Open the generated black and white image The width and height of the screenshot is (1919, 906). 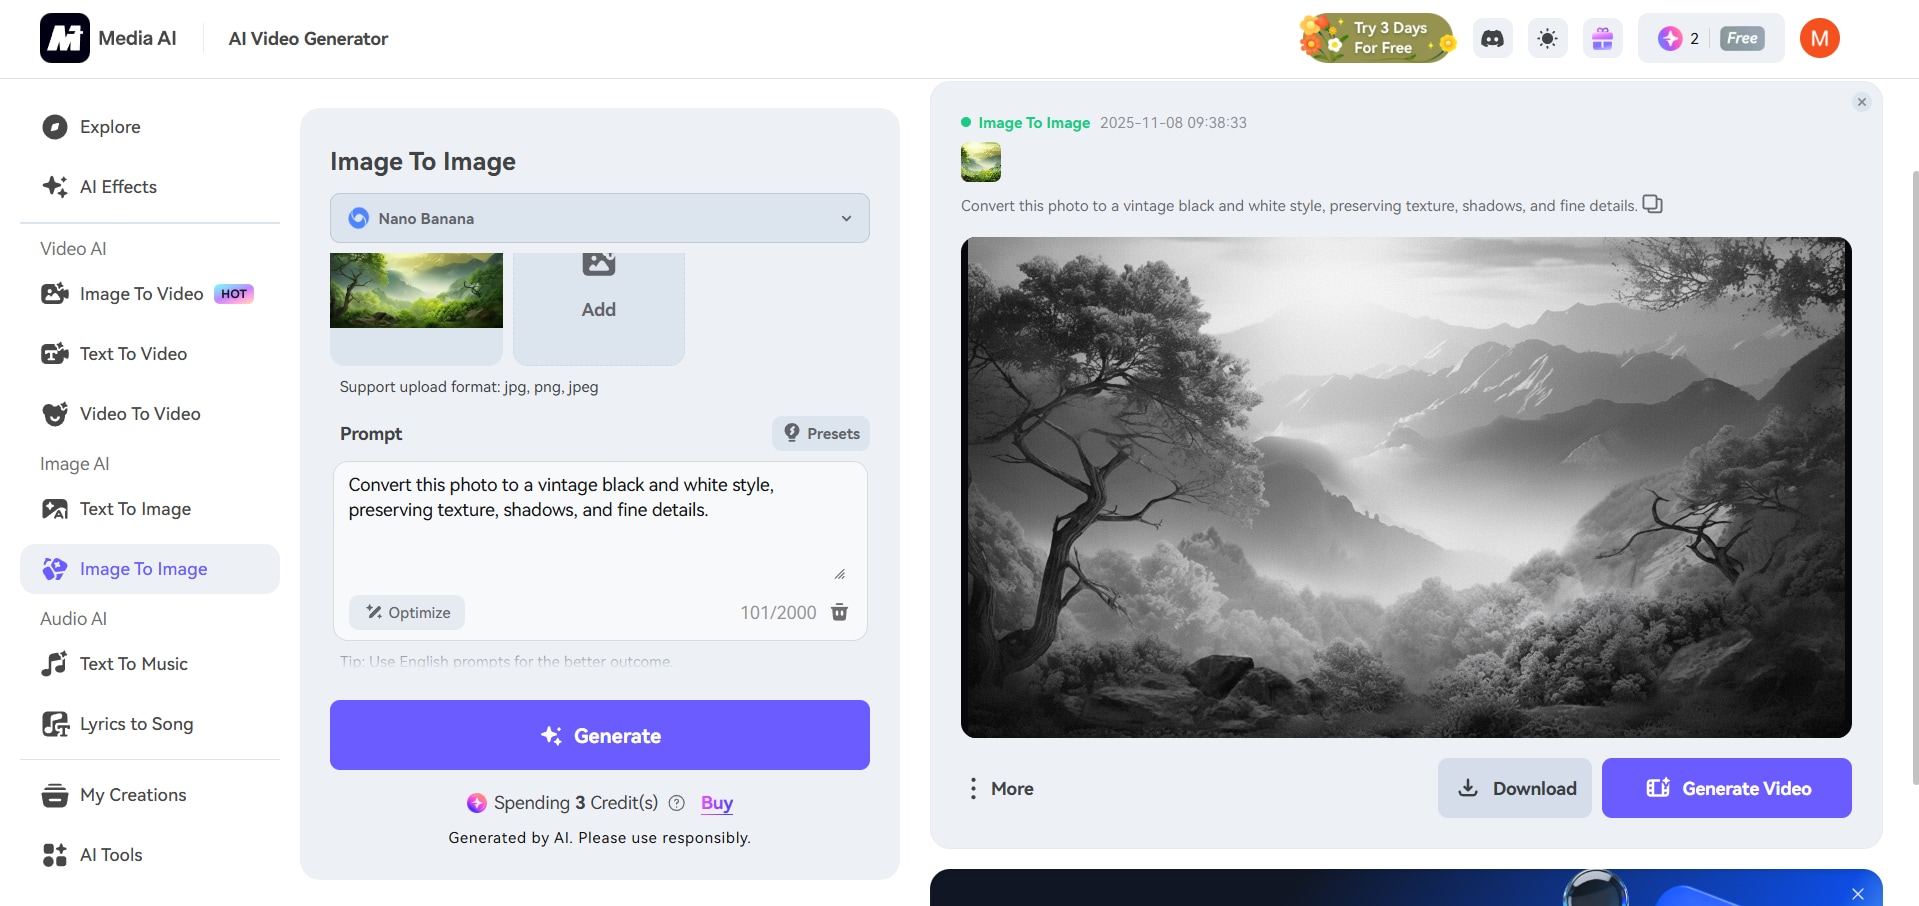[1406, 487]
